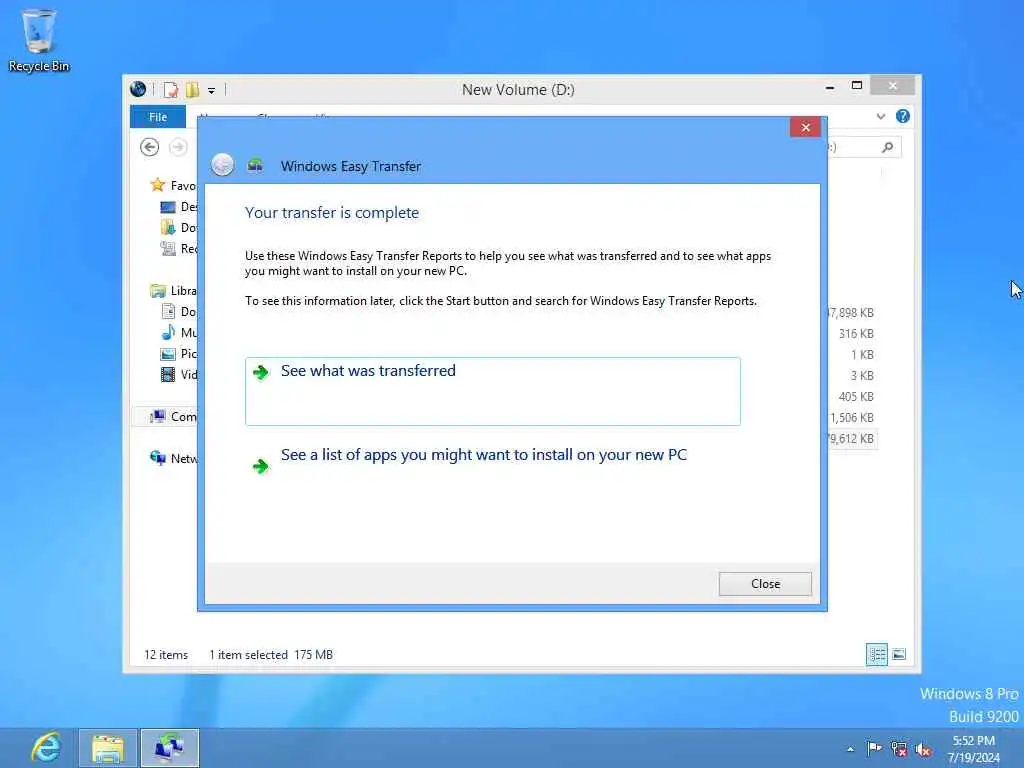
Task: Open the clock showing 5:52 PM
Action: 973,749
